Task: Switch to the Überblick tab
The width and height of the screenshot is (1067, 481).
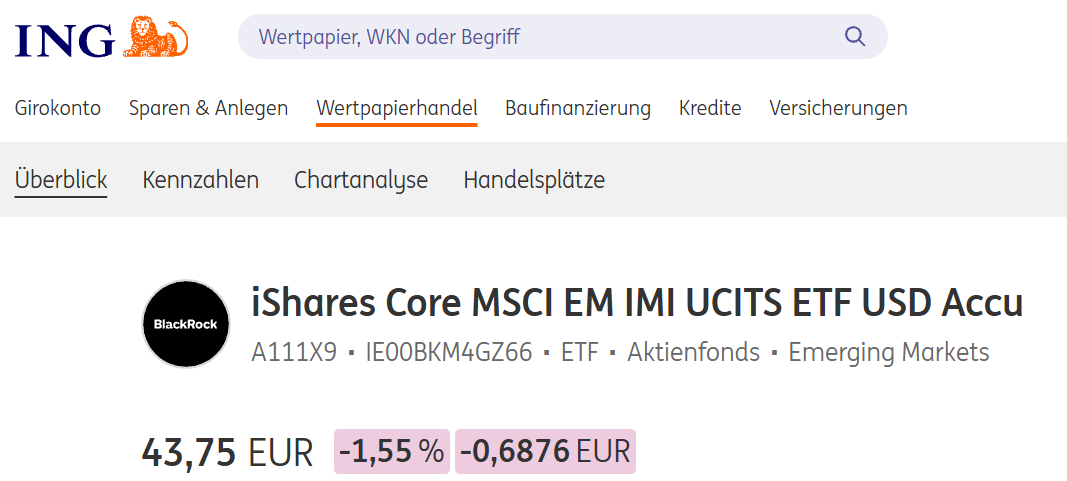Action: click(61, 180)
